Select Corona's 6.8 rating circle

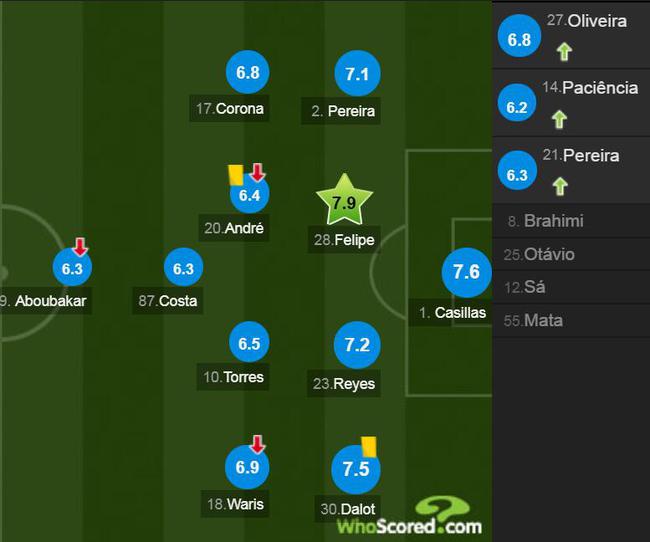coord(248,72)
